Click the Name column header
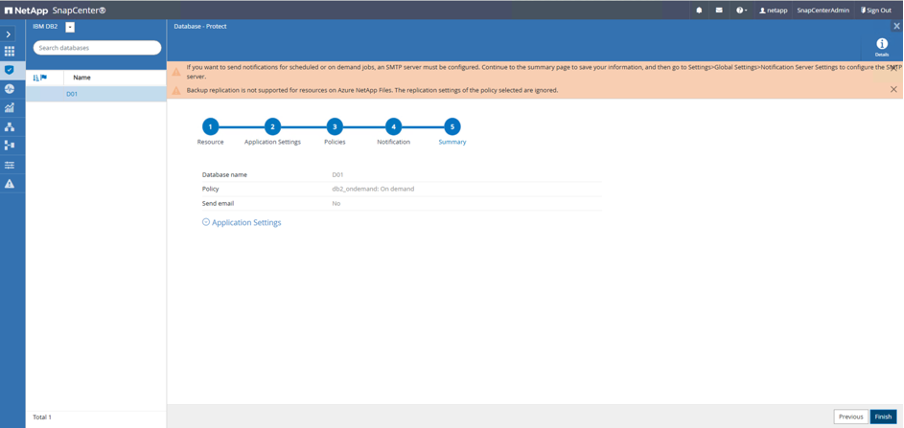Image resolution: width=904 pixels, height=428 pixels. 82,77
